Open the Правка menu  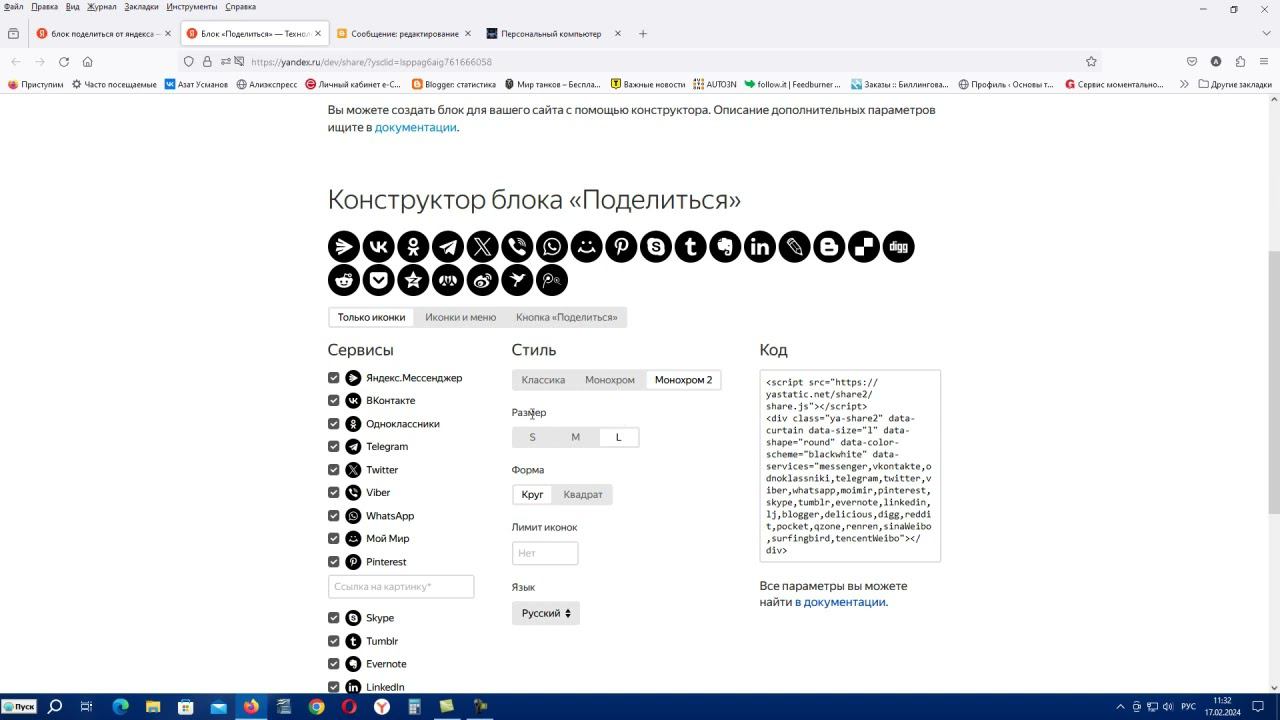coord(44,6)
